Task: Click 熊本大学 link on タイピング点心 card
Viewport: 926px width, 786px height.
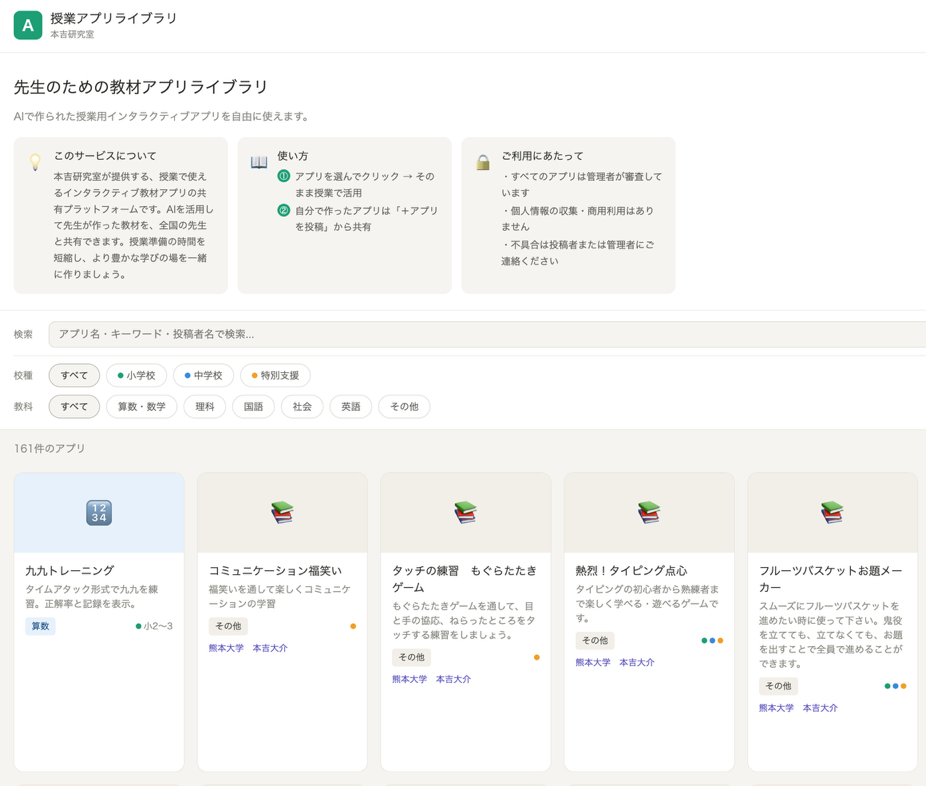Action: [593, 663]
